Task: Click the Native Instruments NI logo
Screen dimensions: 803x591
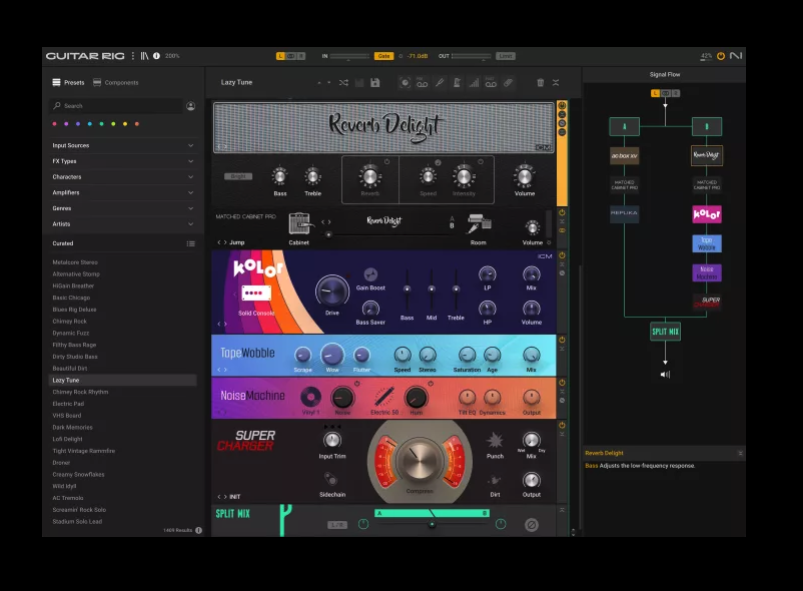Action: tap(736, 56)
